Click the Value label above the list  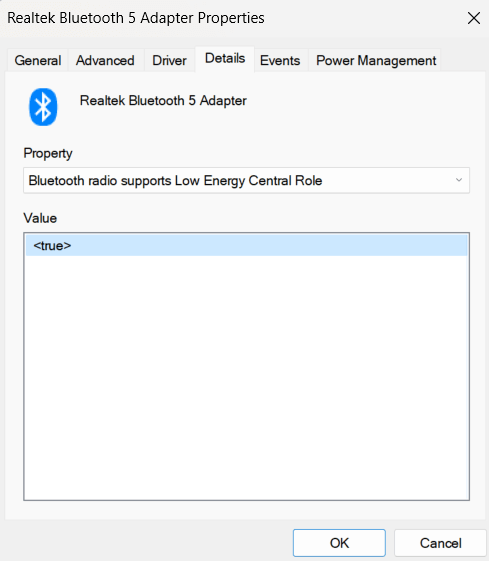tap(40, 218)
